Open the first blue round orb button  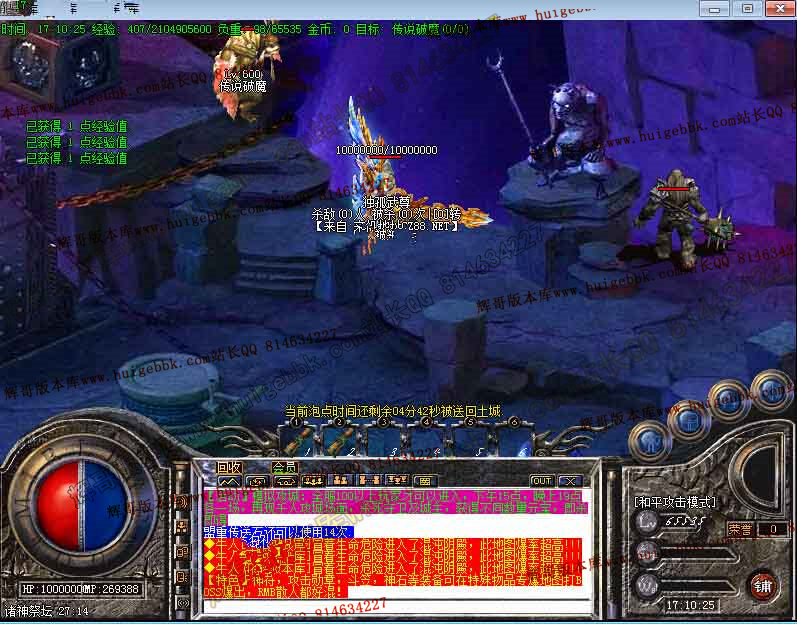tap(649, 438)
